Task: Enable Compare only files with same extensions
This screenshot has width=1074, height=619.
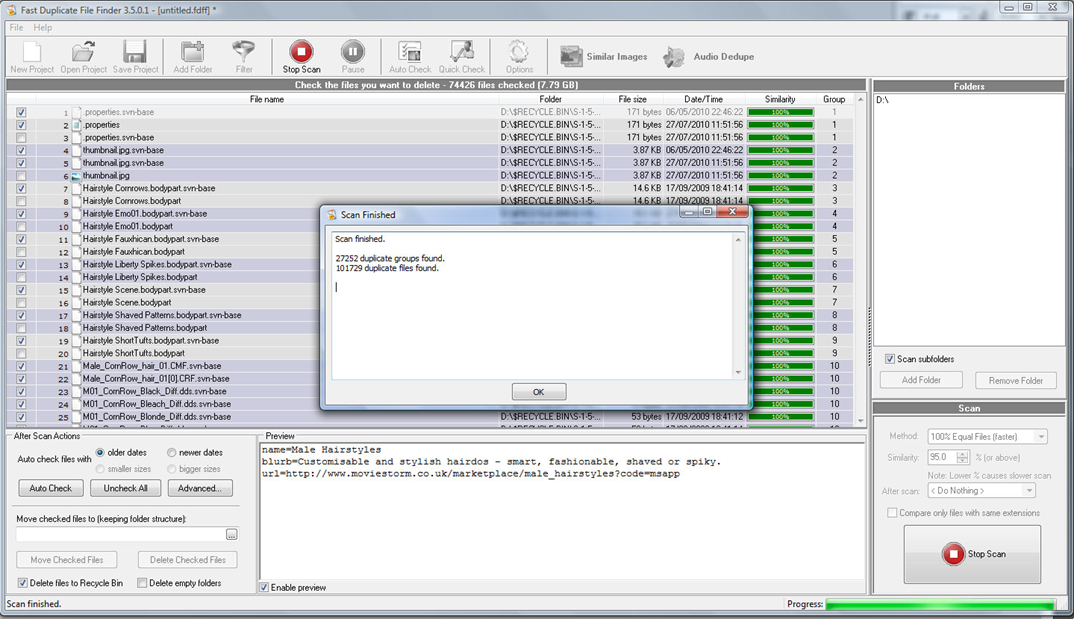Action: point(892,513)
